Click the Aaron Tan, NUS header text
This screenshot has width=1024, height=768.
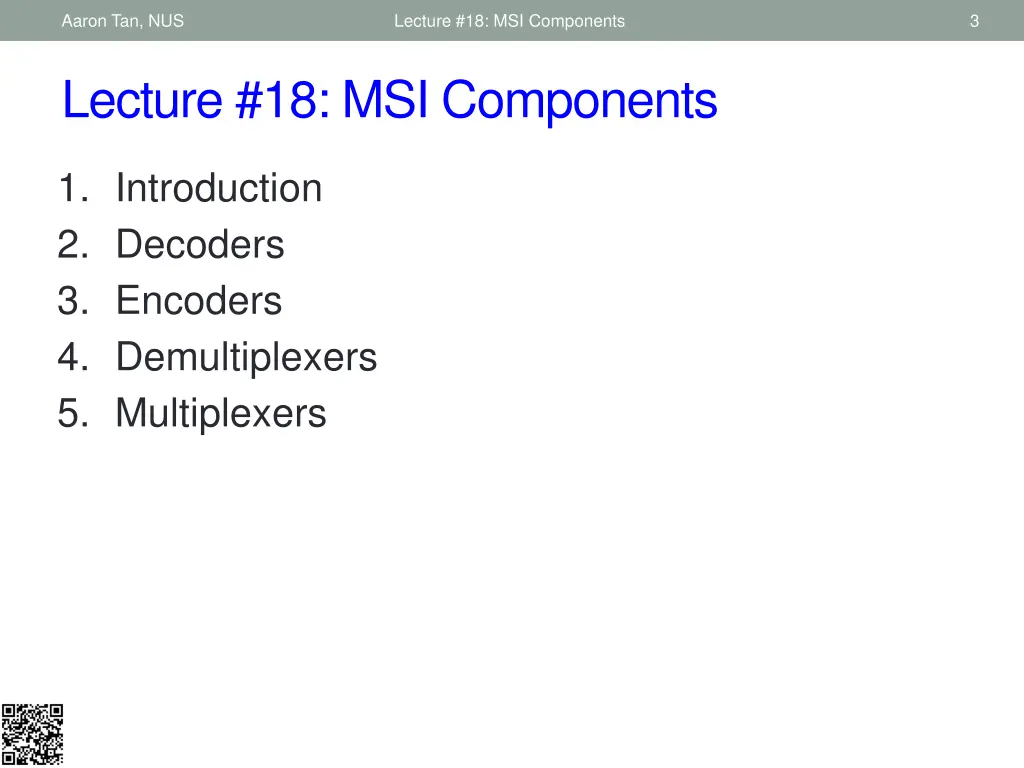click(123, 21)
